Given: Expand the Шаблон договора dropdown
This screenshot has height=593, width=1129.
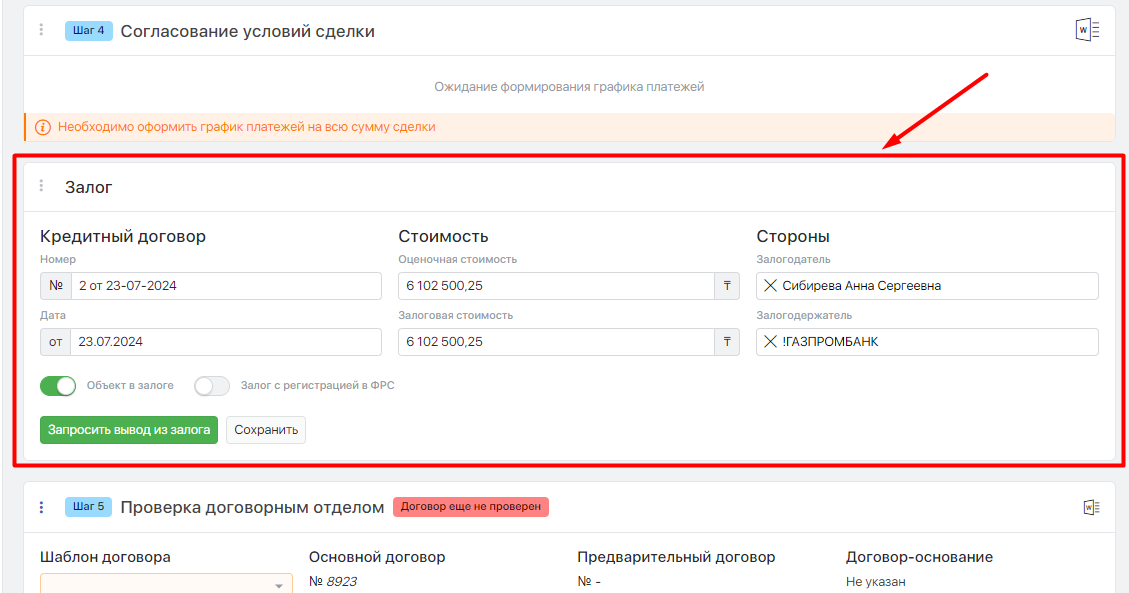Looking at the screenshot, I should click(166, 584).
